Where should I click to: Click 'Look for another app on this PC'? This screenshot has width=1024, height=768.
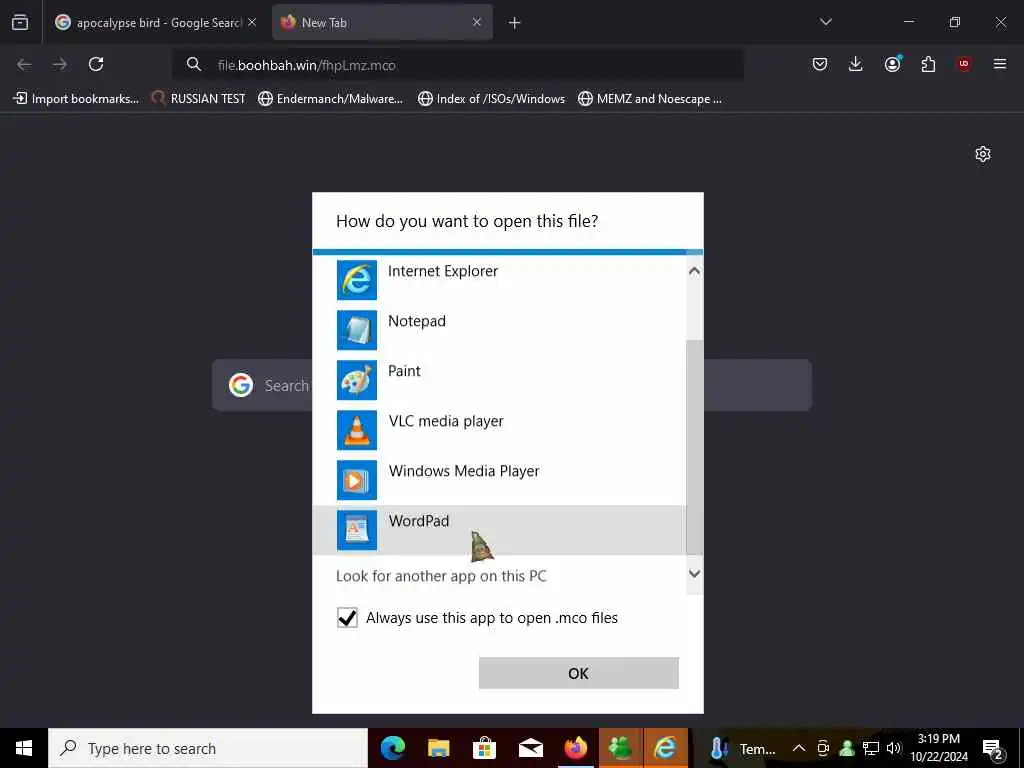(441, 576)
